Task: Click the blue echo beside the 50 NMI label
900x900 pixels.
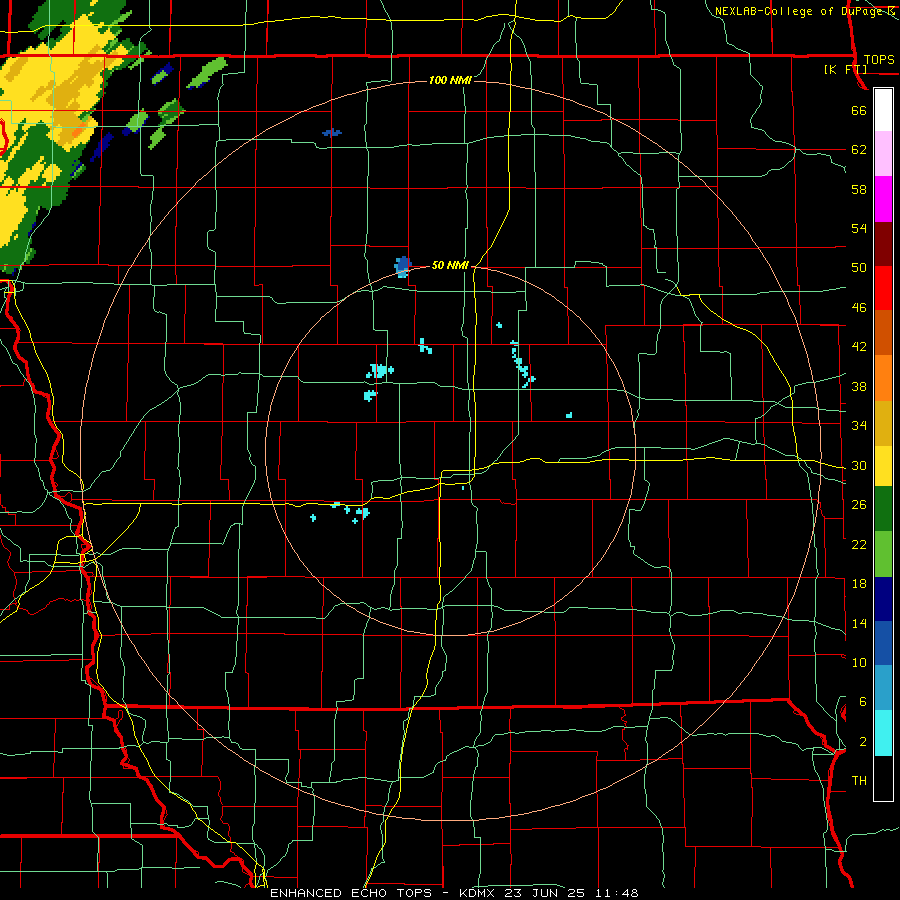Action: [403, 267]
